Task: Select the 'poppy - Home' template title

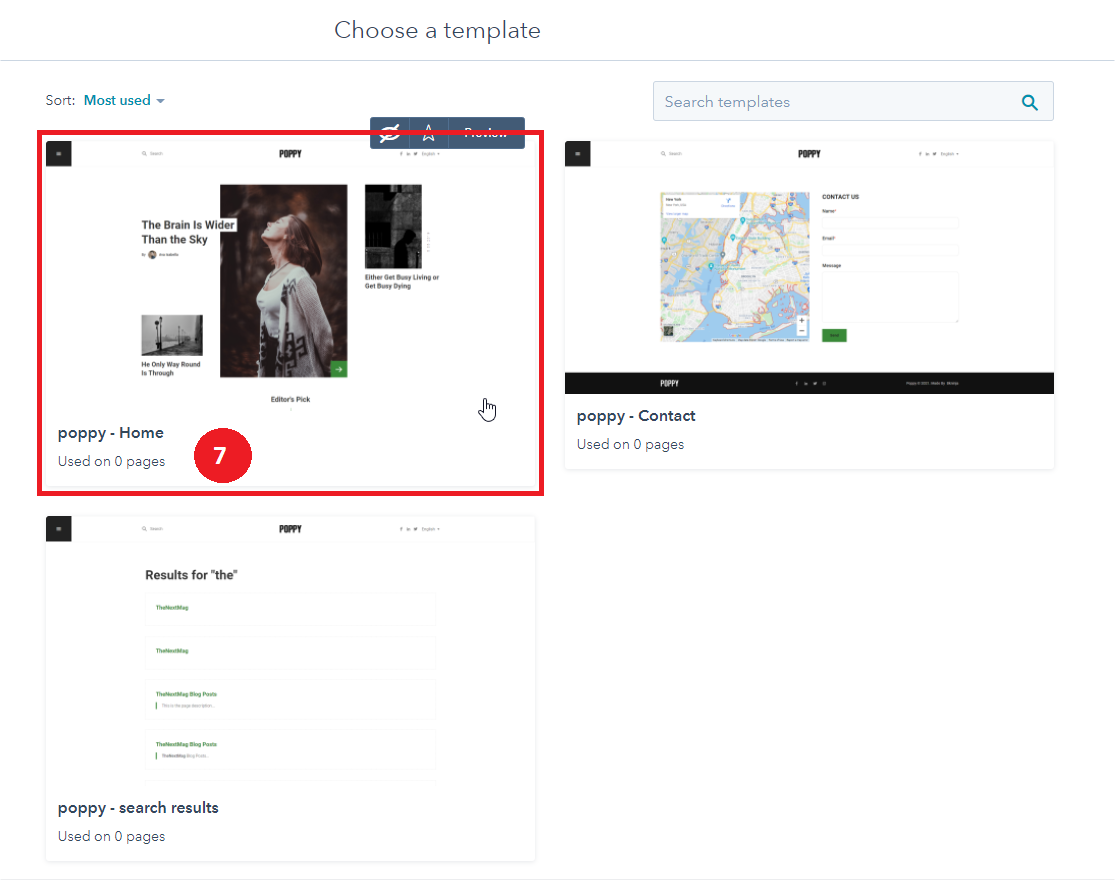Action: tap(111, 433)
